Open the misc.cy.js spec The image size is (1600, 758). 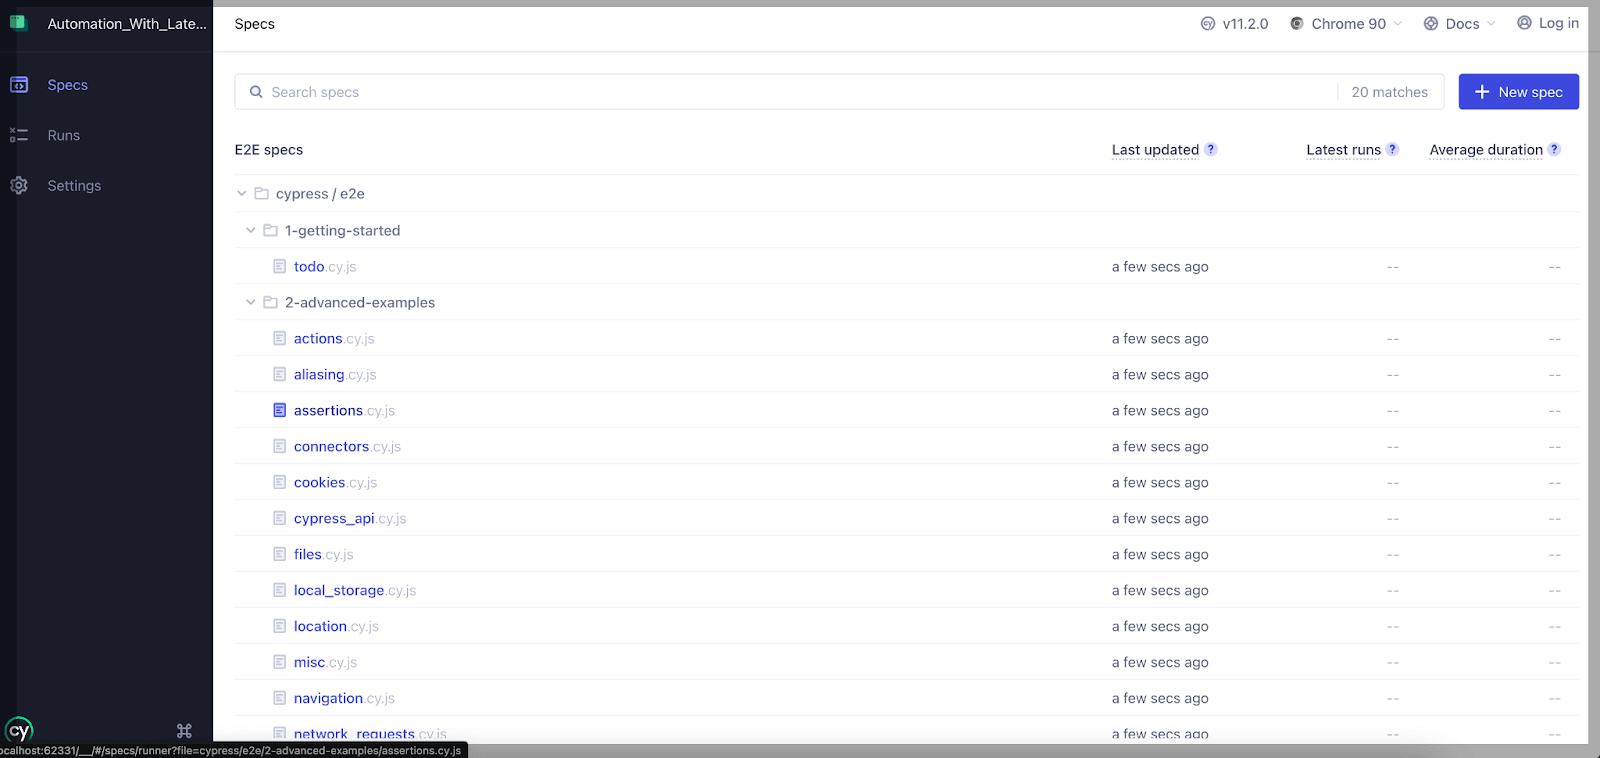point(325,663)
